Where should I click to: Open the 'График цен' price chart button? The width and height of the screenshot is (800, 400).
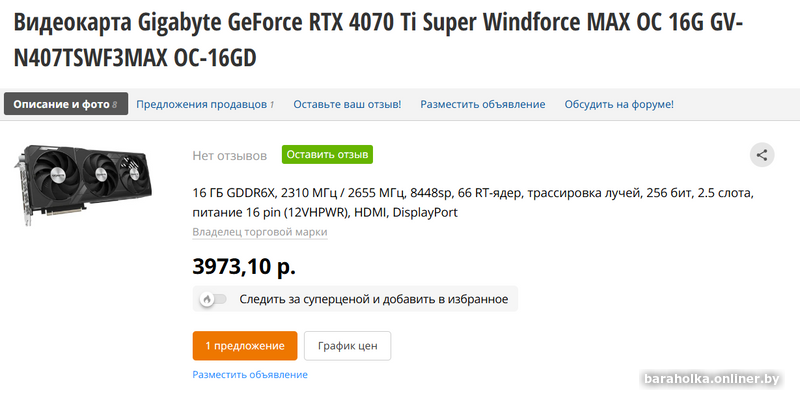point(347,346)
